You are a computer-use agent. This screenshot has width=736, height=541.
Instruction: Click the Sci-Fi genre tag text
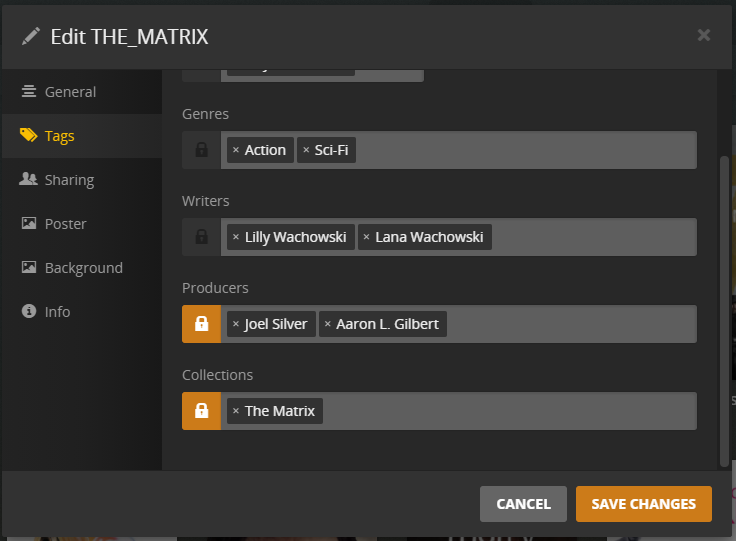pos(331,150)
